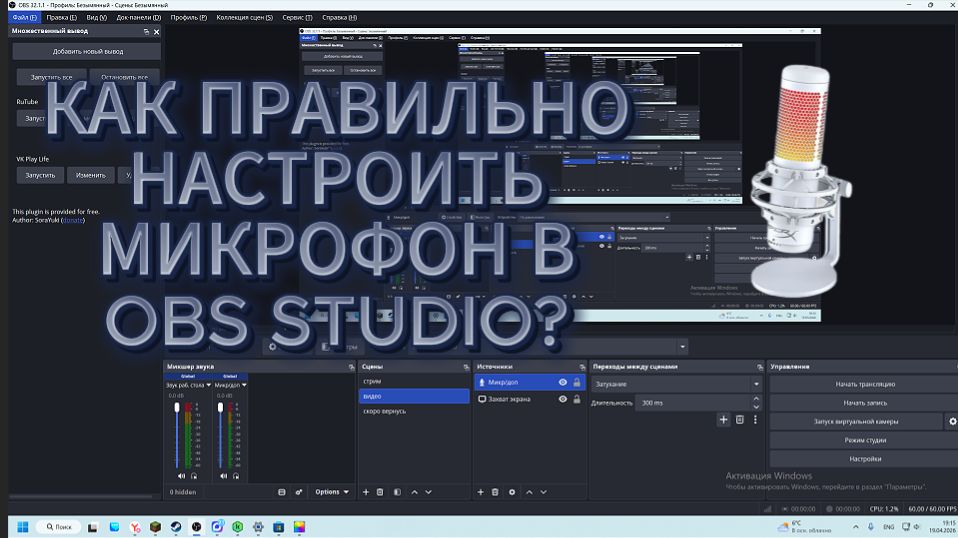
Task: Open the Вид menu
Action: tap(97, 18)
